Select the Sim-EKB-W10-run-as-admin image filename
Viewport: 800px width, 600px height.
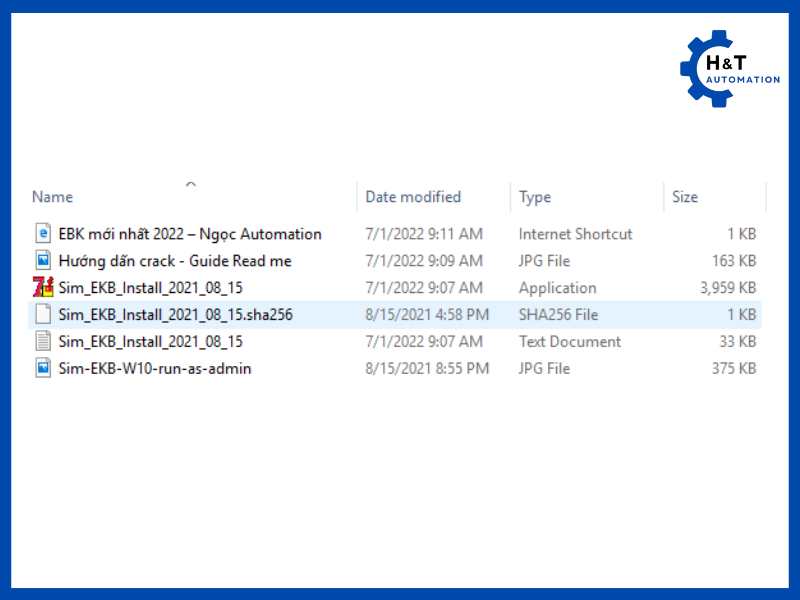155,369
